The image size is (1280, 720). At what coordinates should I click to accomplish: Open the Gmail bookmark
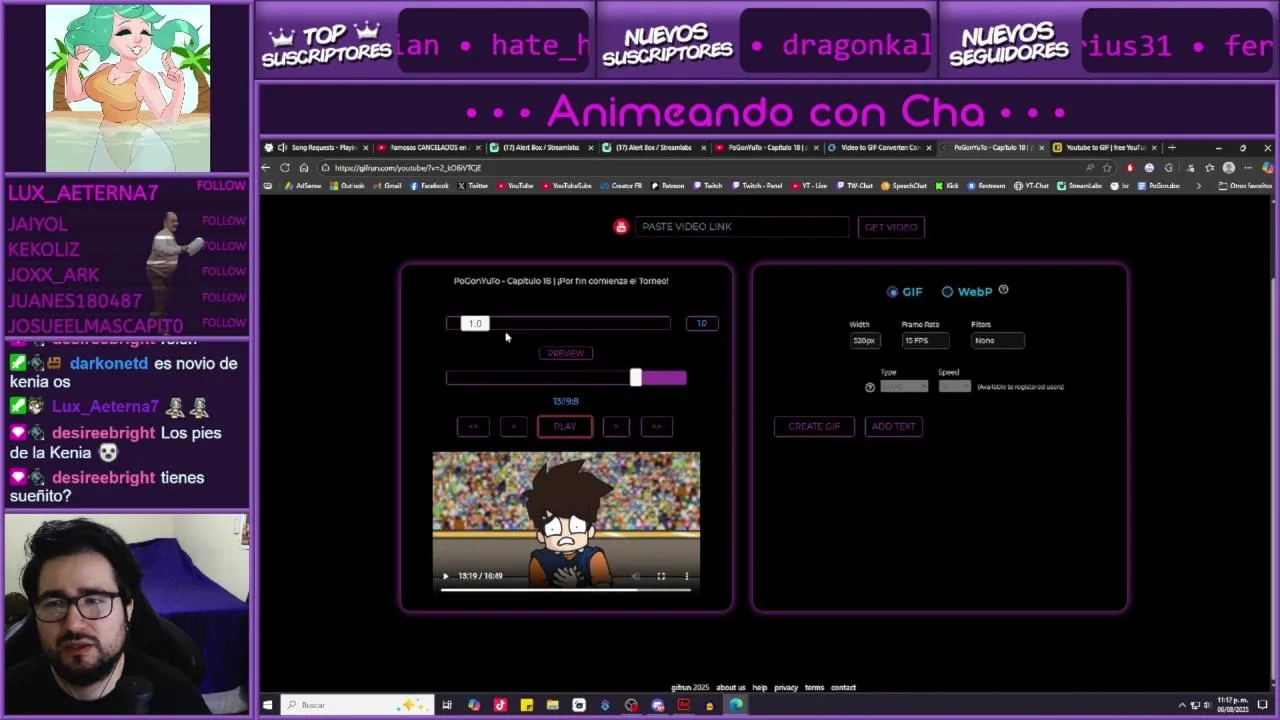click(x=387, y=186)
